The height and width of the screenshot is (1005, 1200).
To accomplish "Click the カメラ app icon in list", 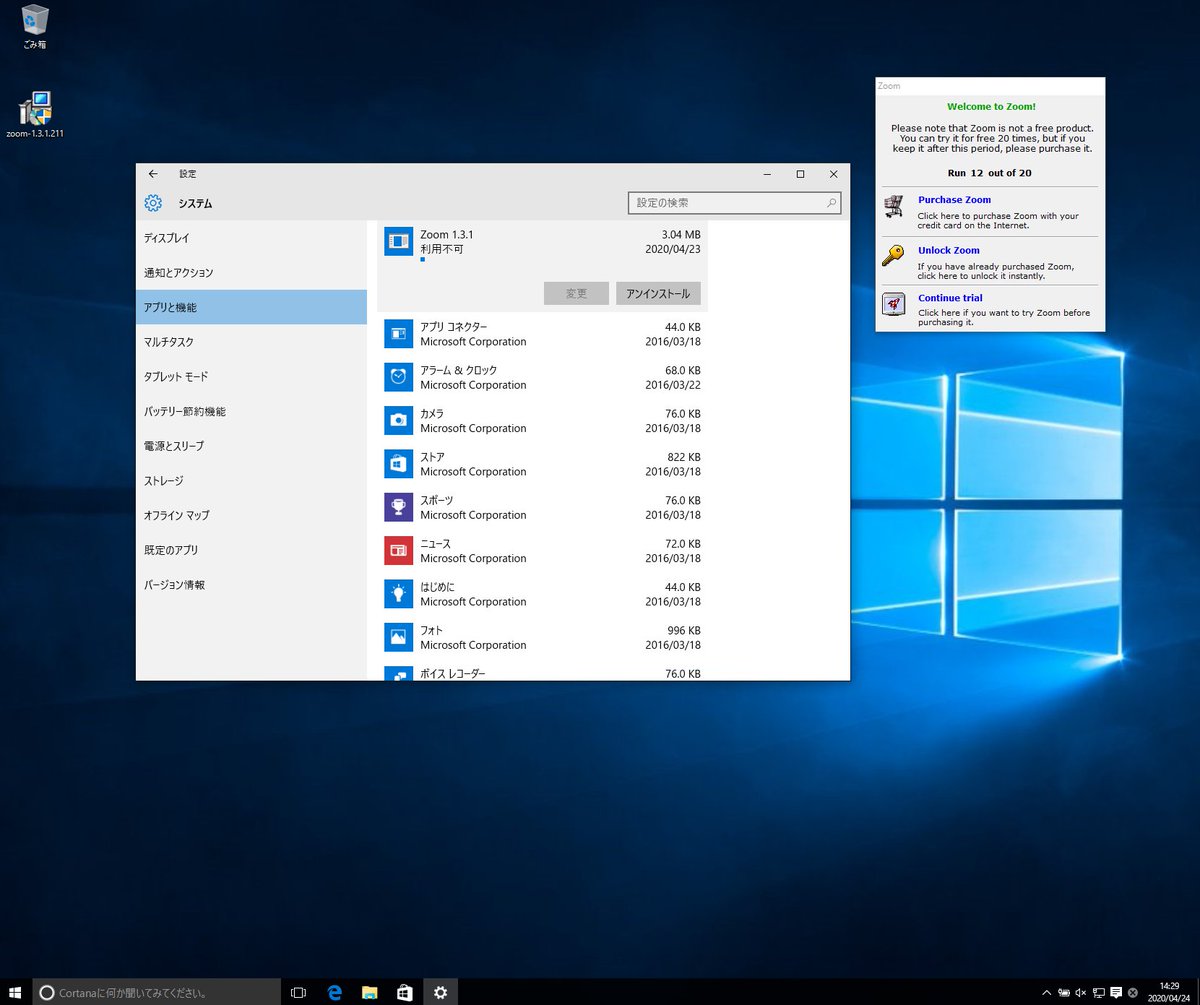I will pyautogui.click(x=398, y=420).
